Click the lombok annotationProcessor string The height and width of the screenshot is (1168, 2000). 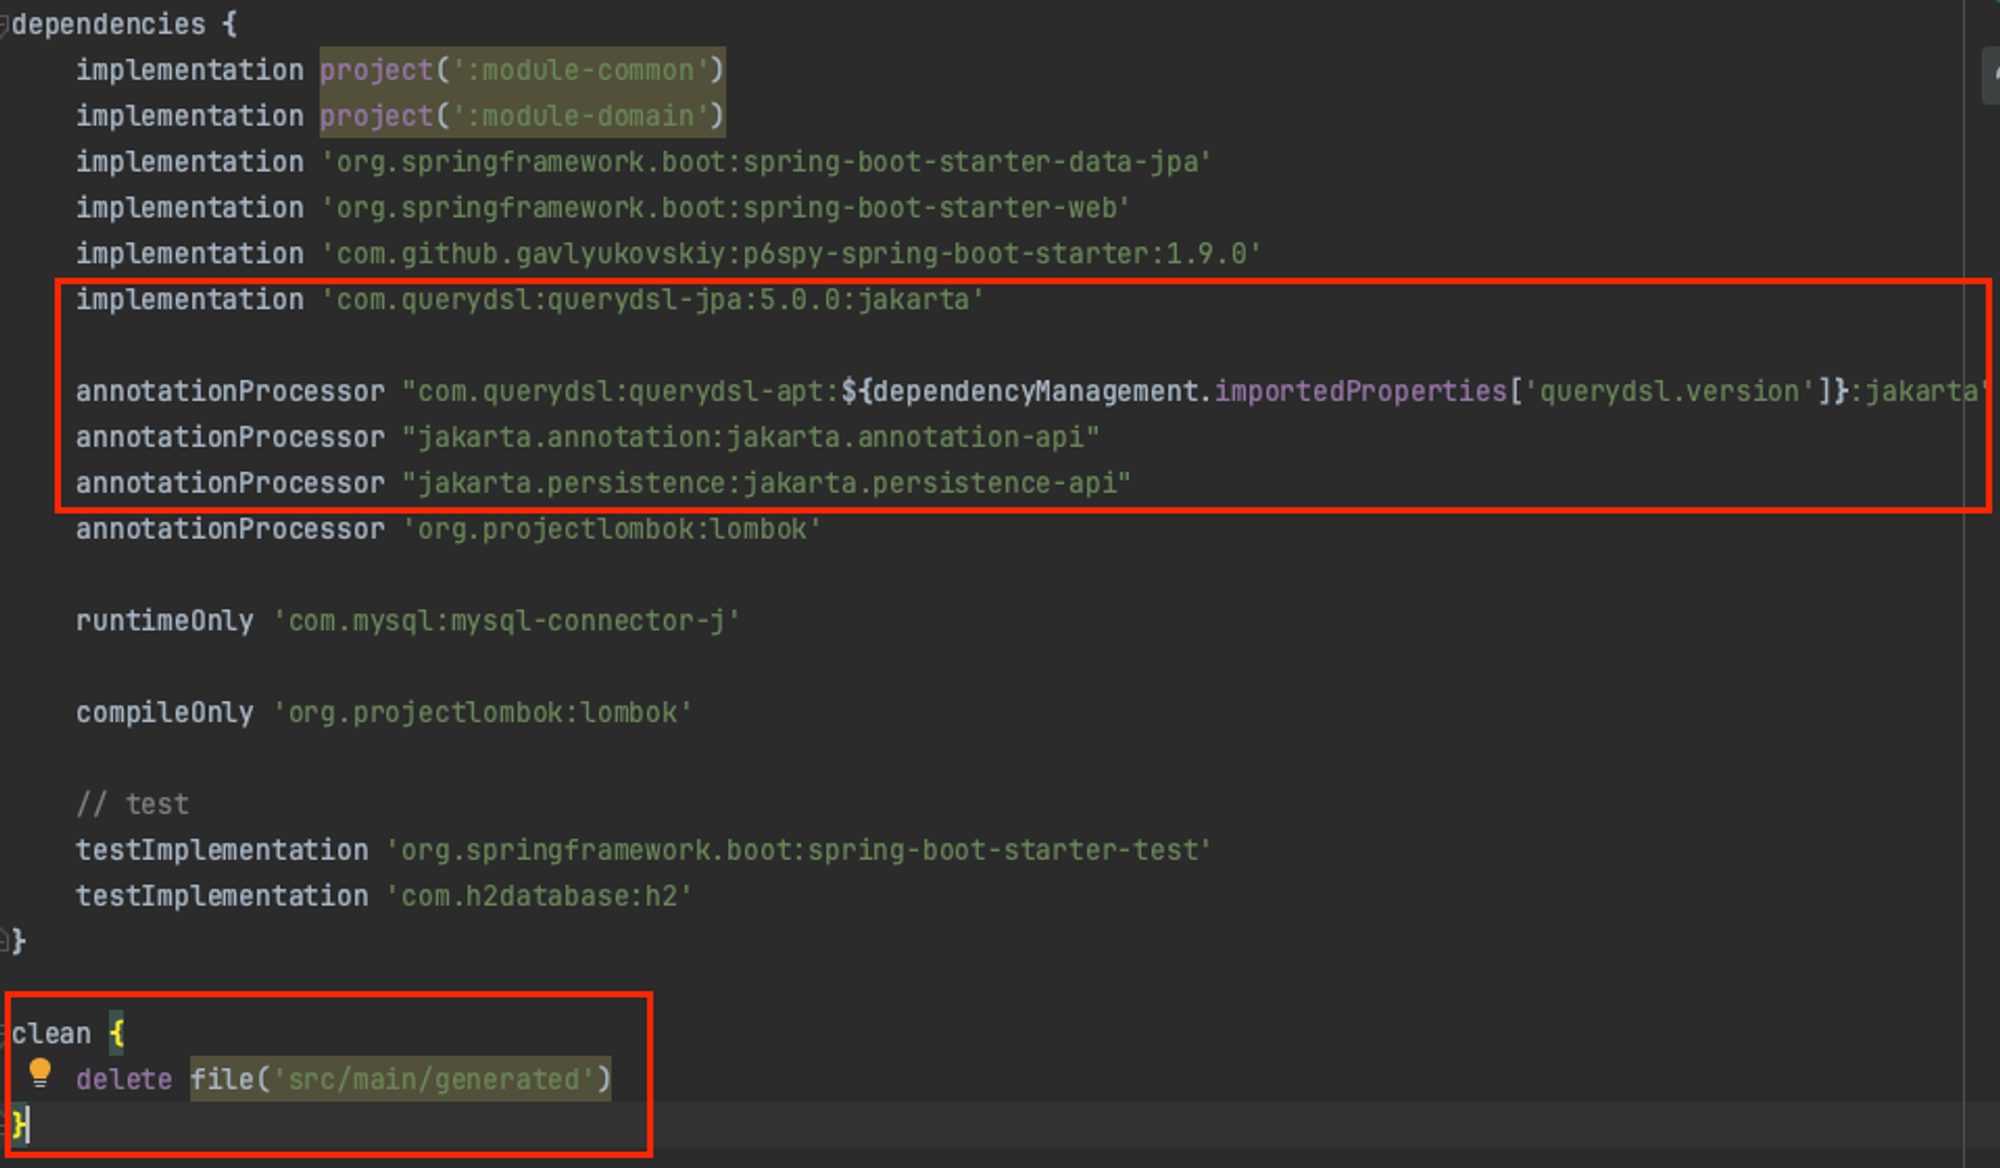[612, 529]
